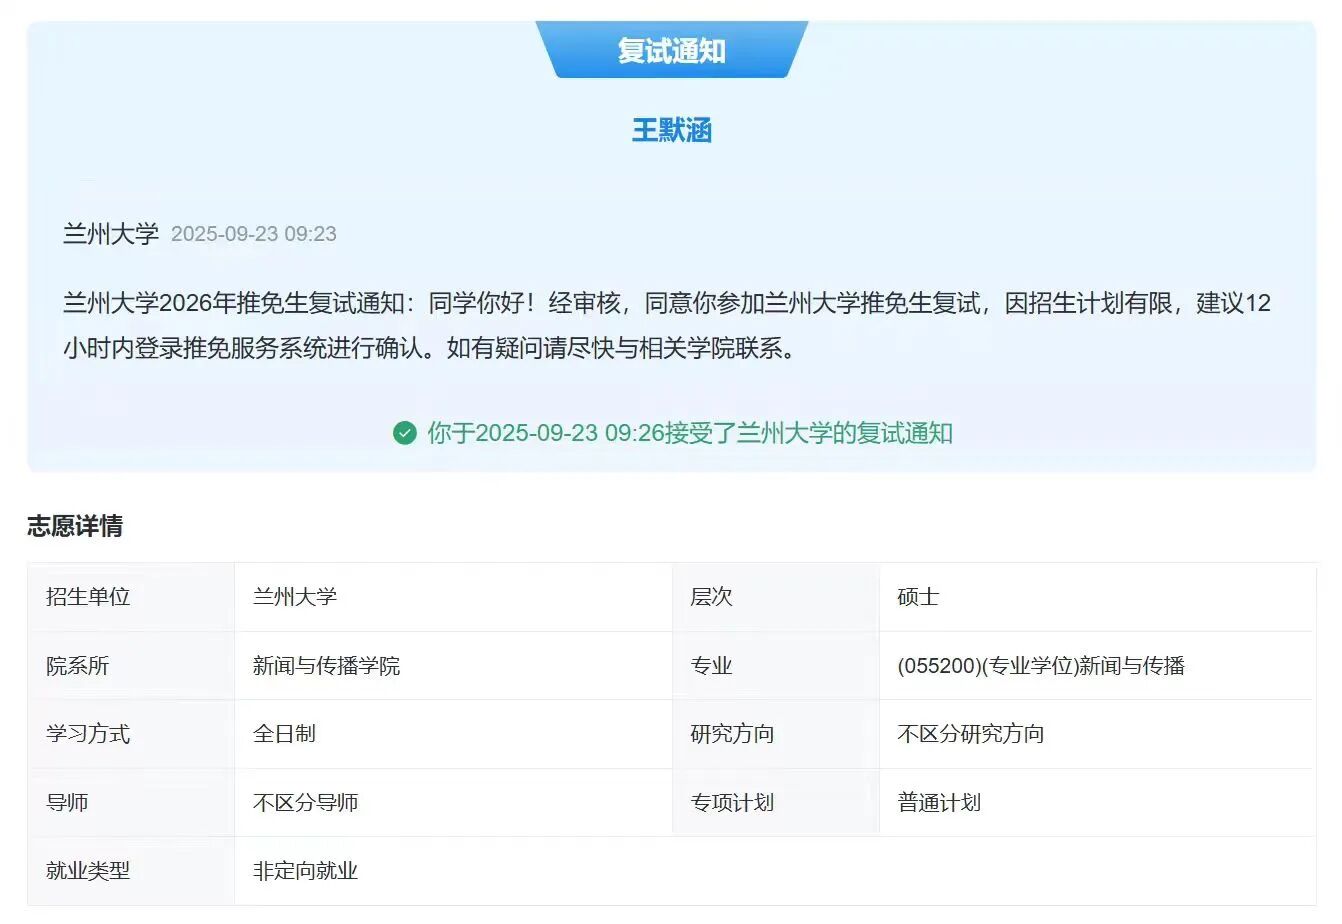This screenshot has height=924, width=1342.
Task: Select the 招生单位 label cell
Action: 89,597
